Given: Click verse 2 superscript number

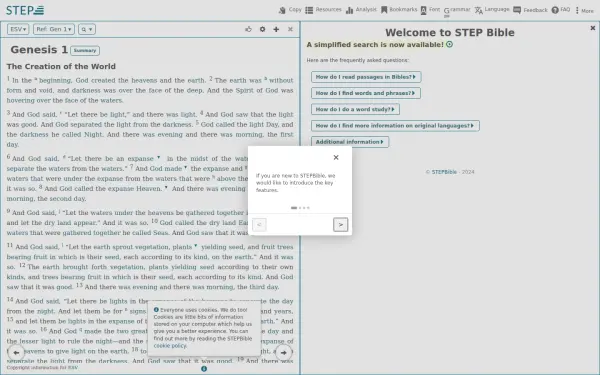Looking at the screenshot, I should (211, 78).
